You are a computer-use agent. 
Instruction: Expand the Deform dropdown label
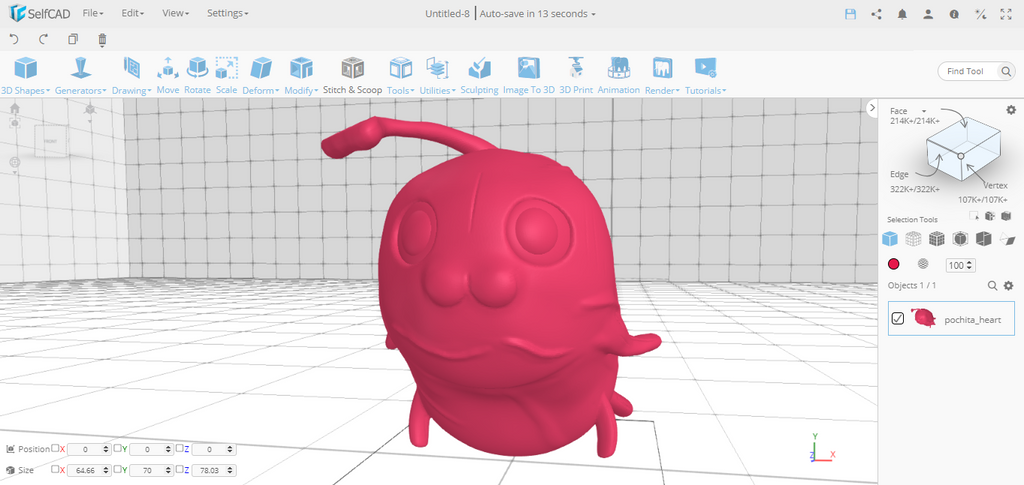(x=261, y=90)
